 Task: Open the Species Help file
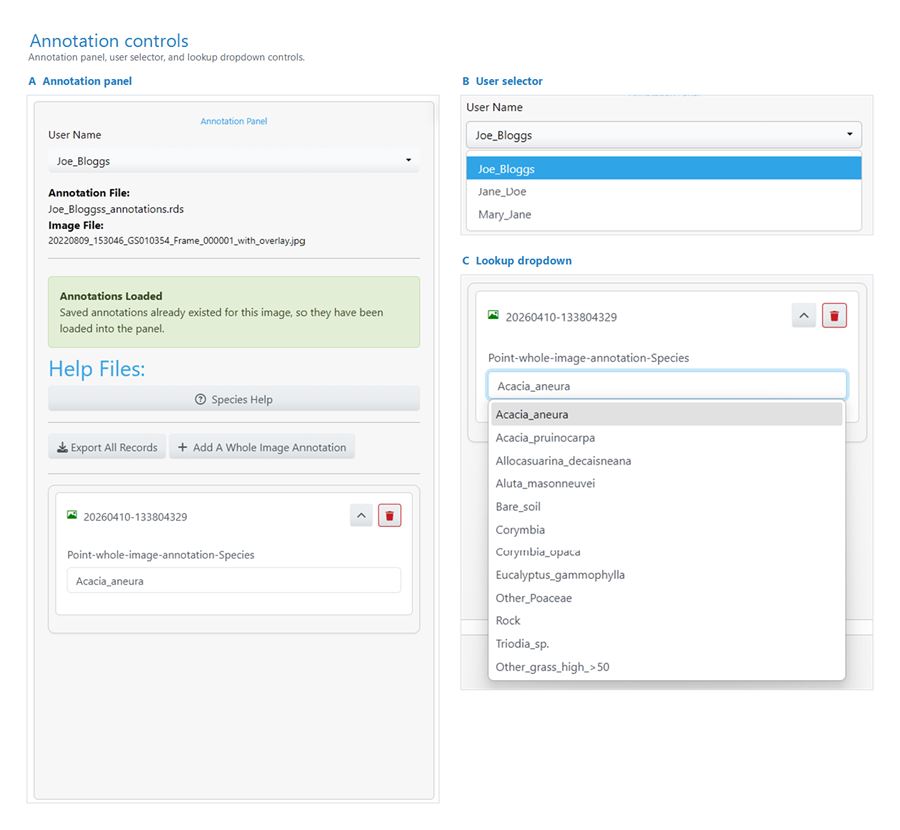click(x=234, y=399)
